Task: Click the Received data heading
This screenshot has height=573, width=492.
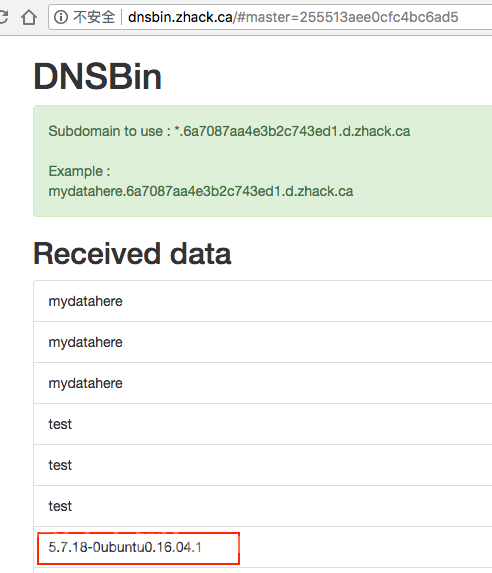Action: (x=132, y=254)
